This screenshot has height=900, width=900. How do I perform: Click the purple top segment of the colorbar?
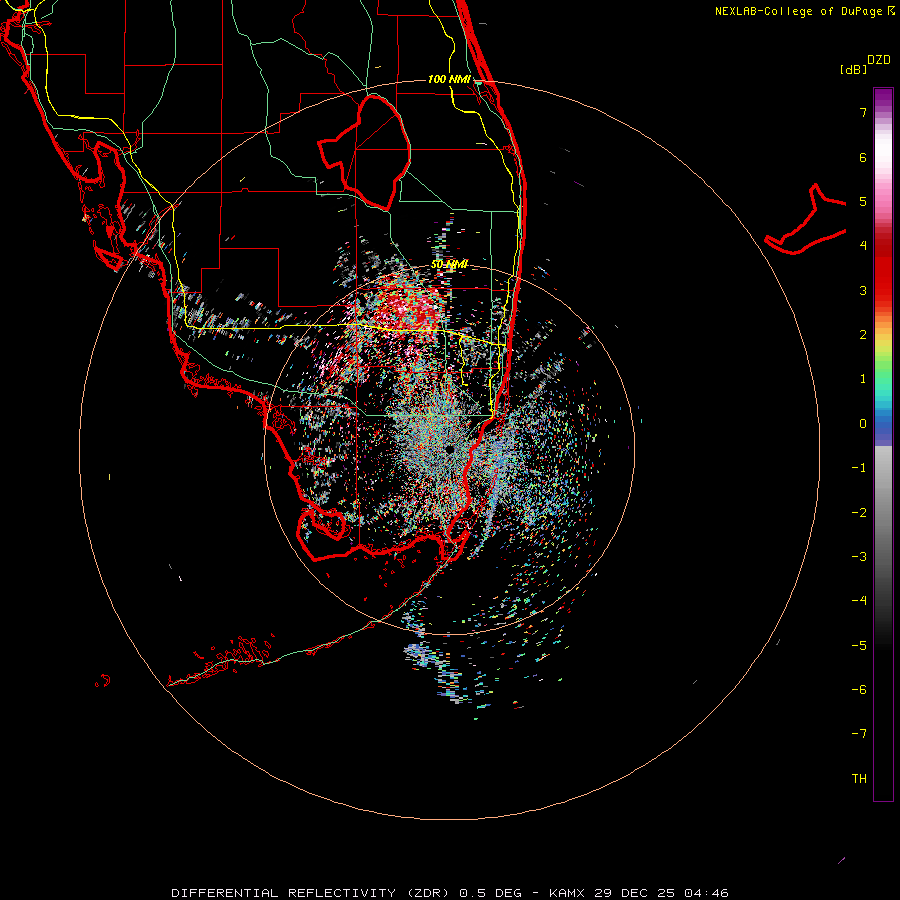[x=883, y=98]
